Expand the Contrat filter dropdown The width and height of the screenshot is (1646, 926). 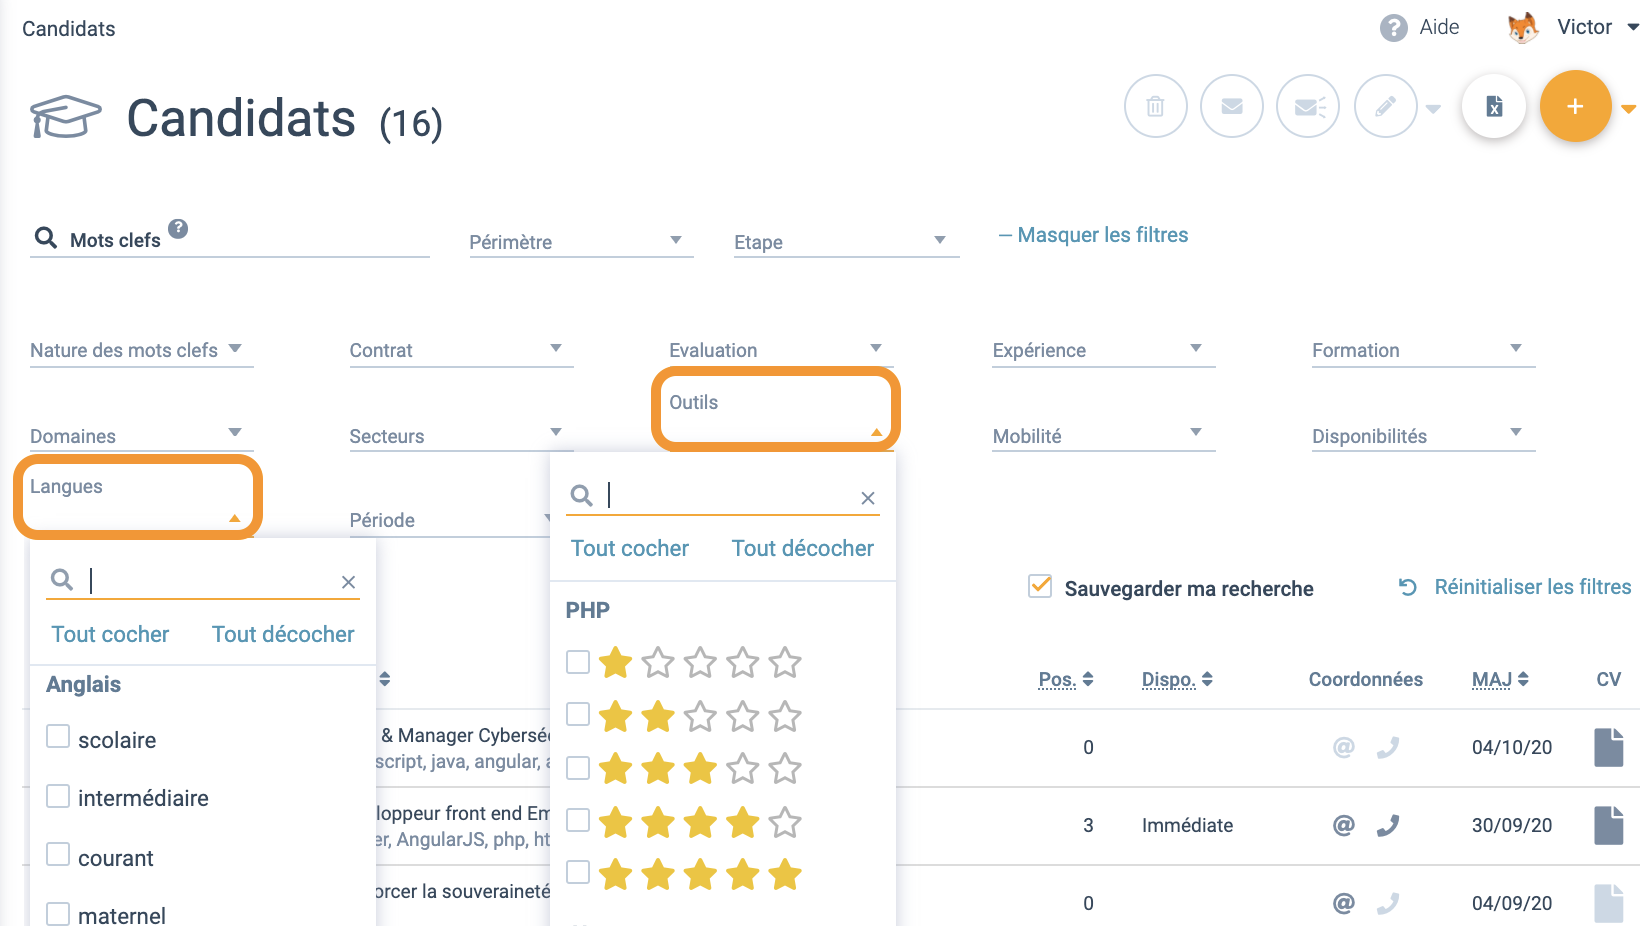click(x=461, y=350)
